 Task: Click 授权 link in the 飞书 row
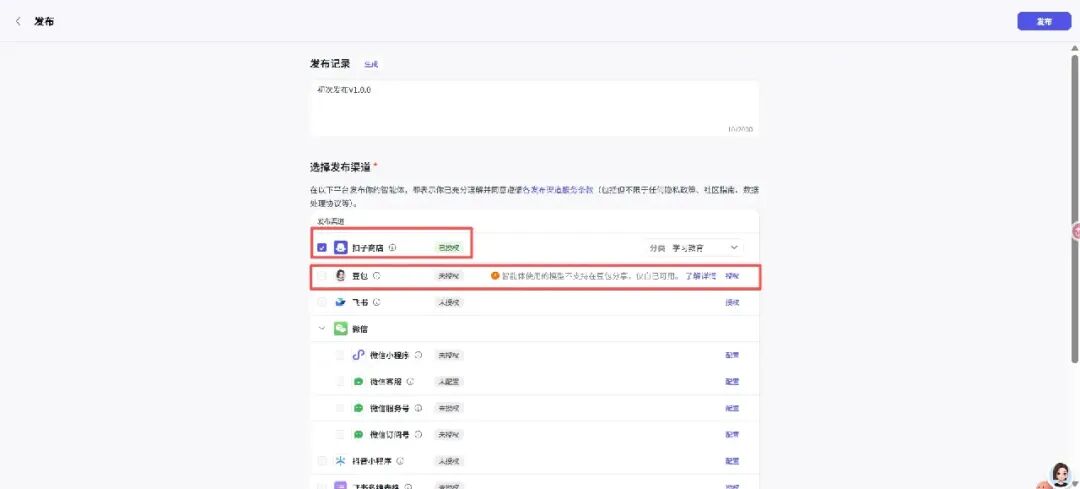click(x=731, y=302)
